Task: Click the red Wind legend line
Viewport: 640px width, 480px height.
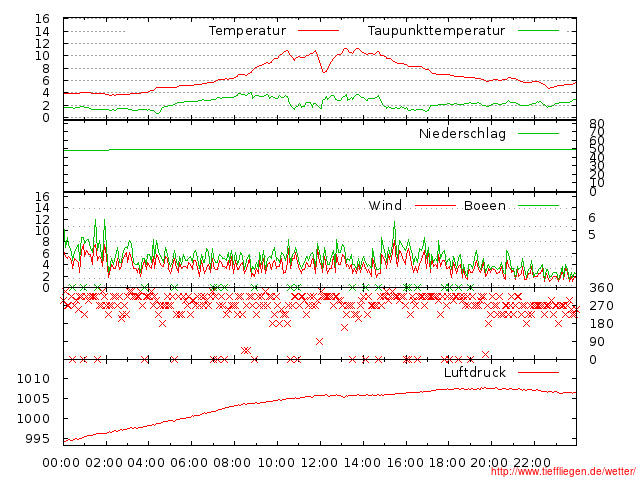Action: pos(435,206)
